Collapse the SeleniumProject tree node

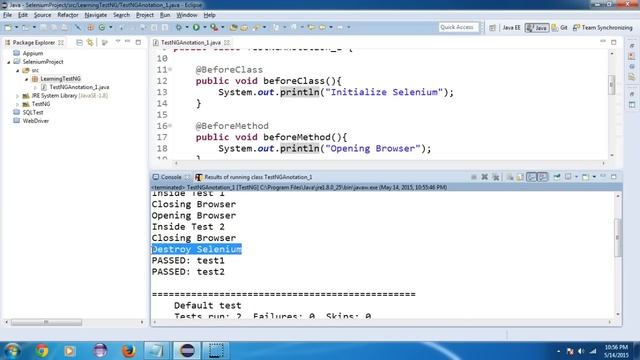pyautogui.click(x=9, y=62)
